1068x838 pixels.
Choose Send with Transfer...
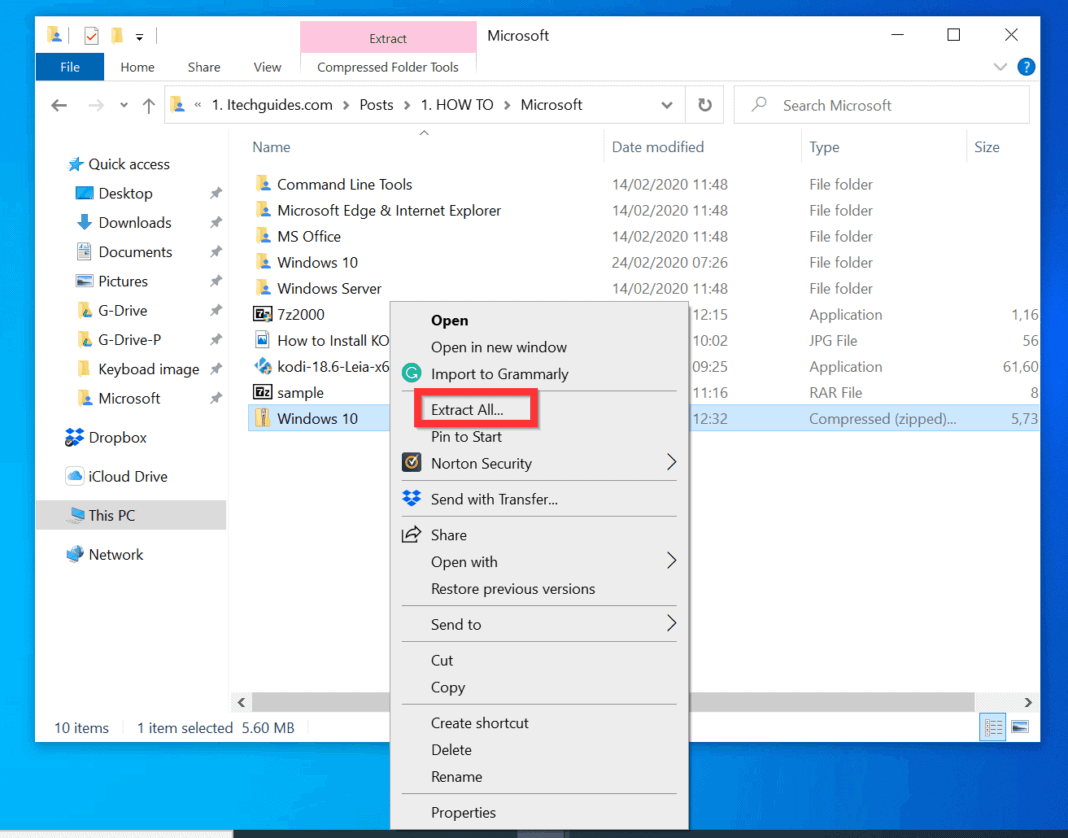494,499
